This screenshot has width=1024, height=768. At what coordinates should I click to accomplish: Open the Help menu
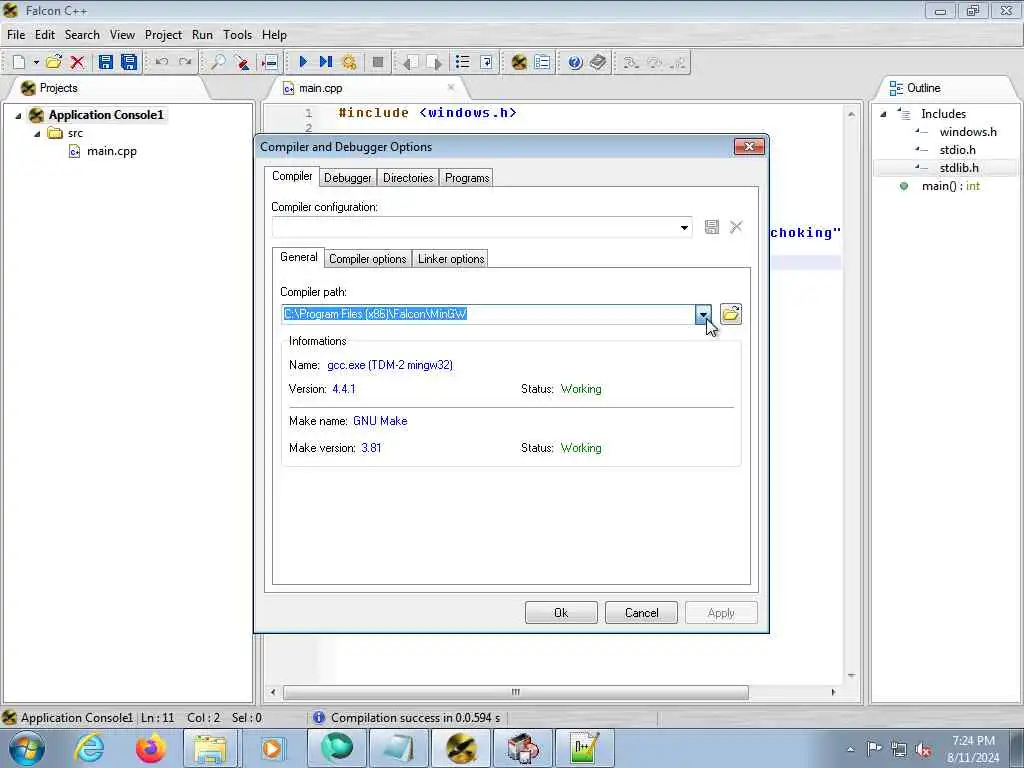tap(274, 35)
